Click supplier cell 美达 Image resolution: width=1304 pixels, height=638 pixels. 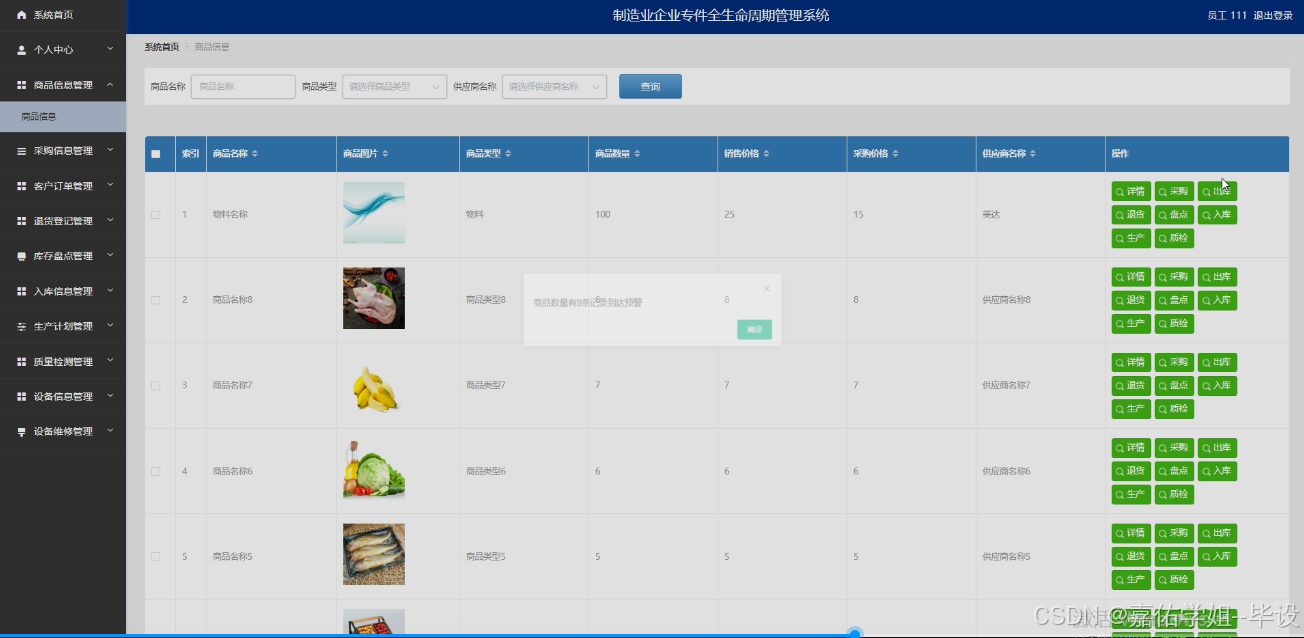(992, 215)
